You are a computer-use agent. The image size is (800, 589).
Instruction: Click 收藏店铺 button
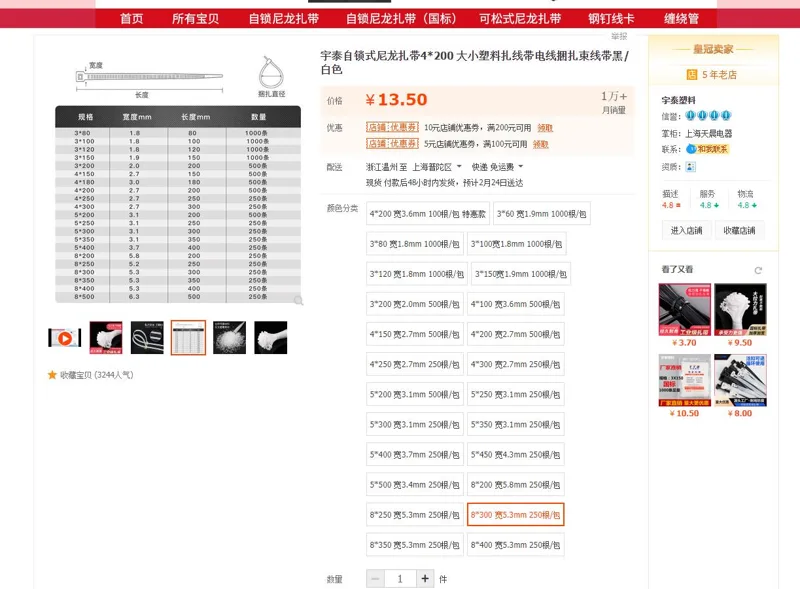[x=739, y=231]
